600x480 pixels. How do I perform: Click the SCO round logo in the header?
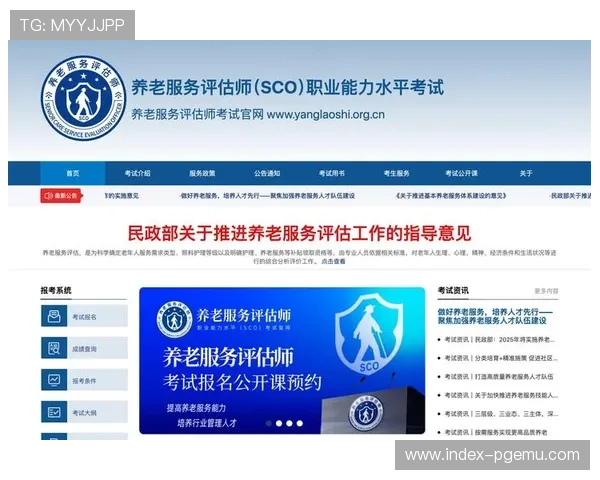coord(83,98)
